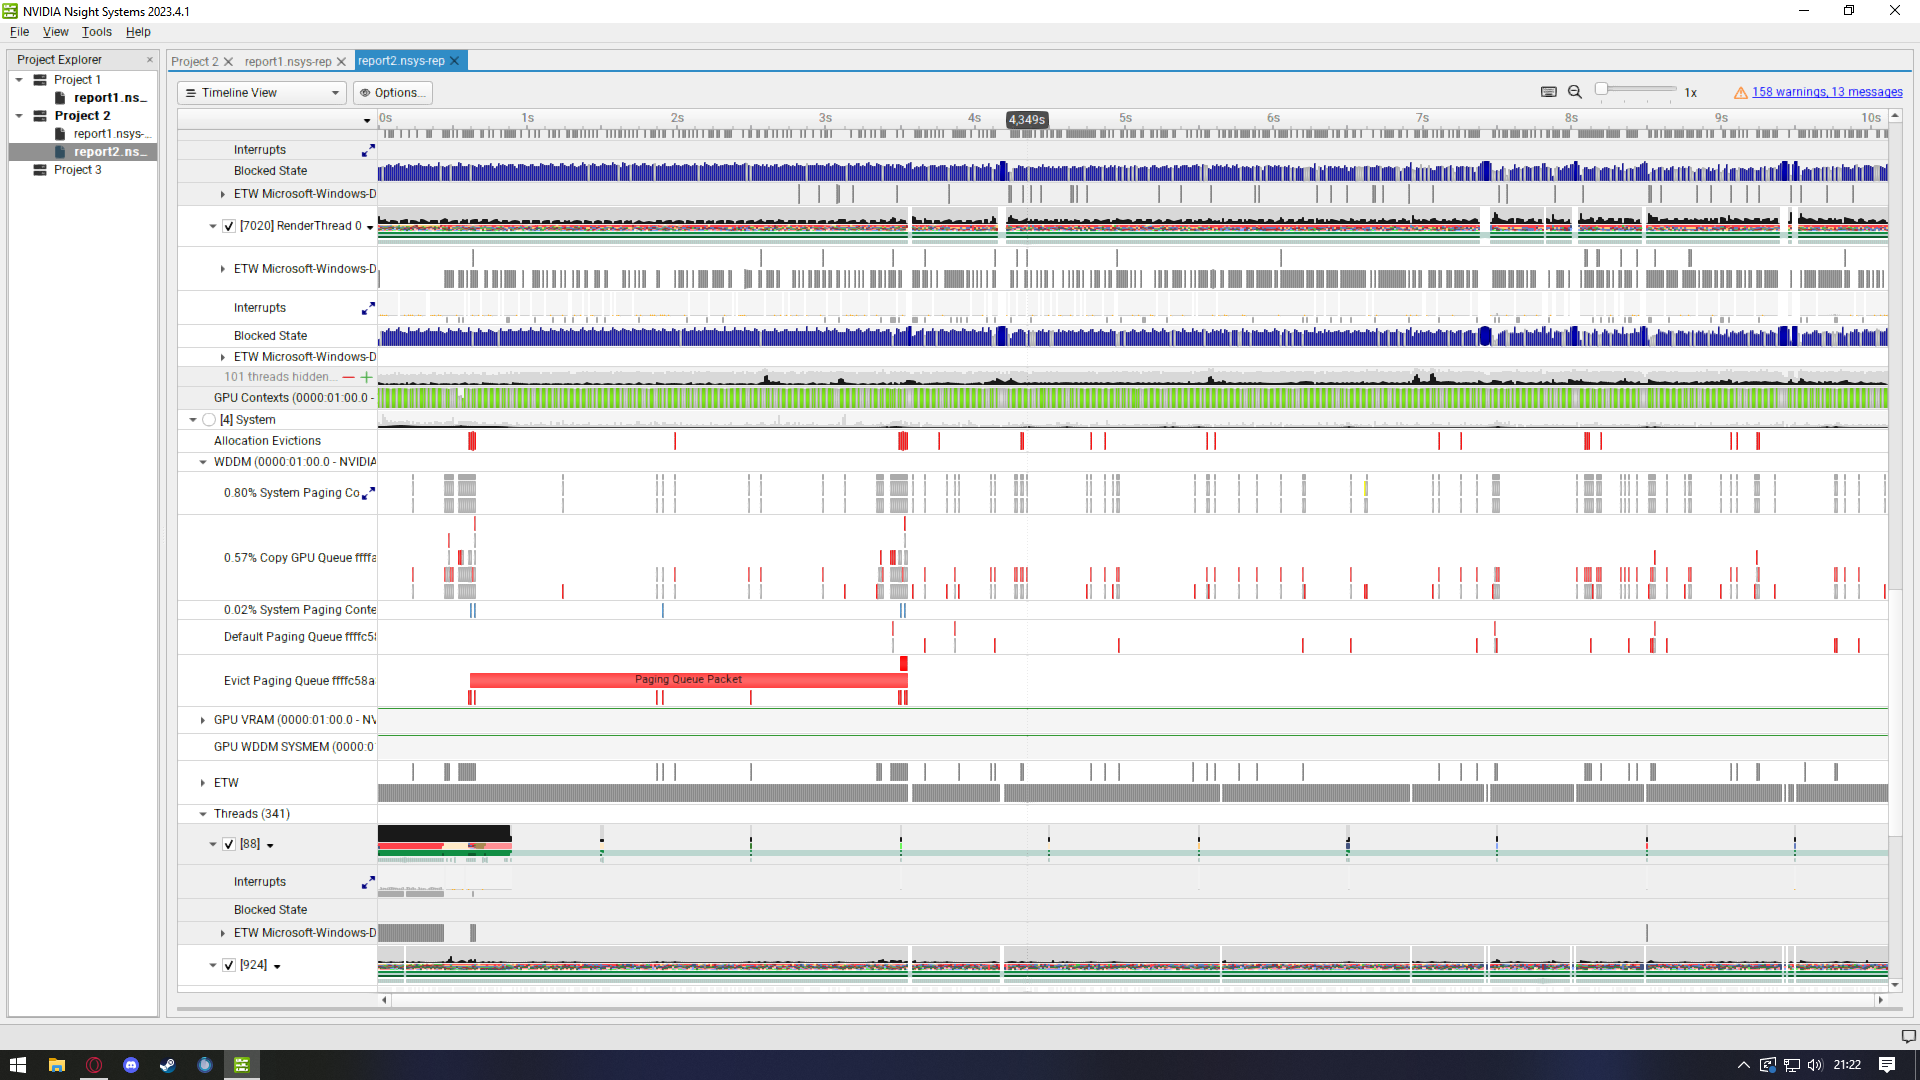Select report1 under Project 1
Screen dimensions: 1920x1080
click(110, 98)
